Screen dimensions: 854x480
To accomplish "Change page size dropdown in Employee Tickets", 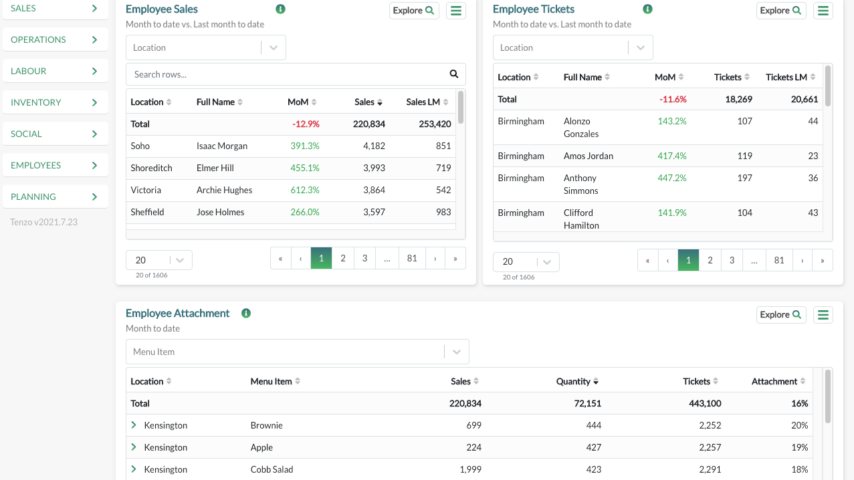I will pos(526,262).
